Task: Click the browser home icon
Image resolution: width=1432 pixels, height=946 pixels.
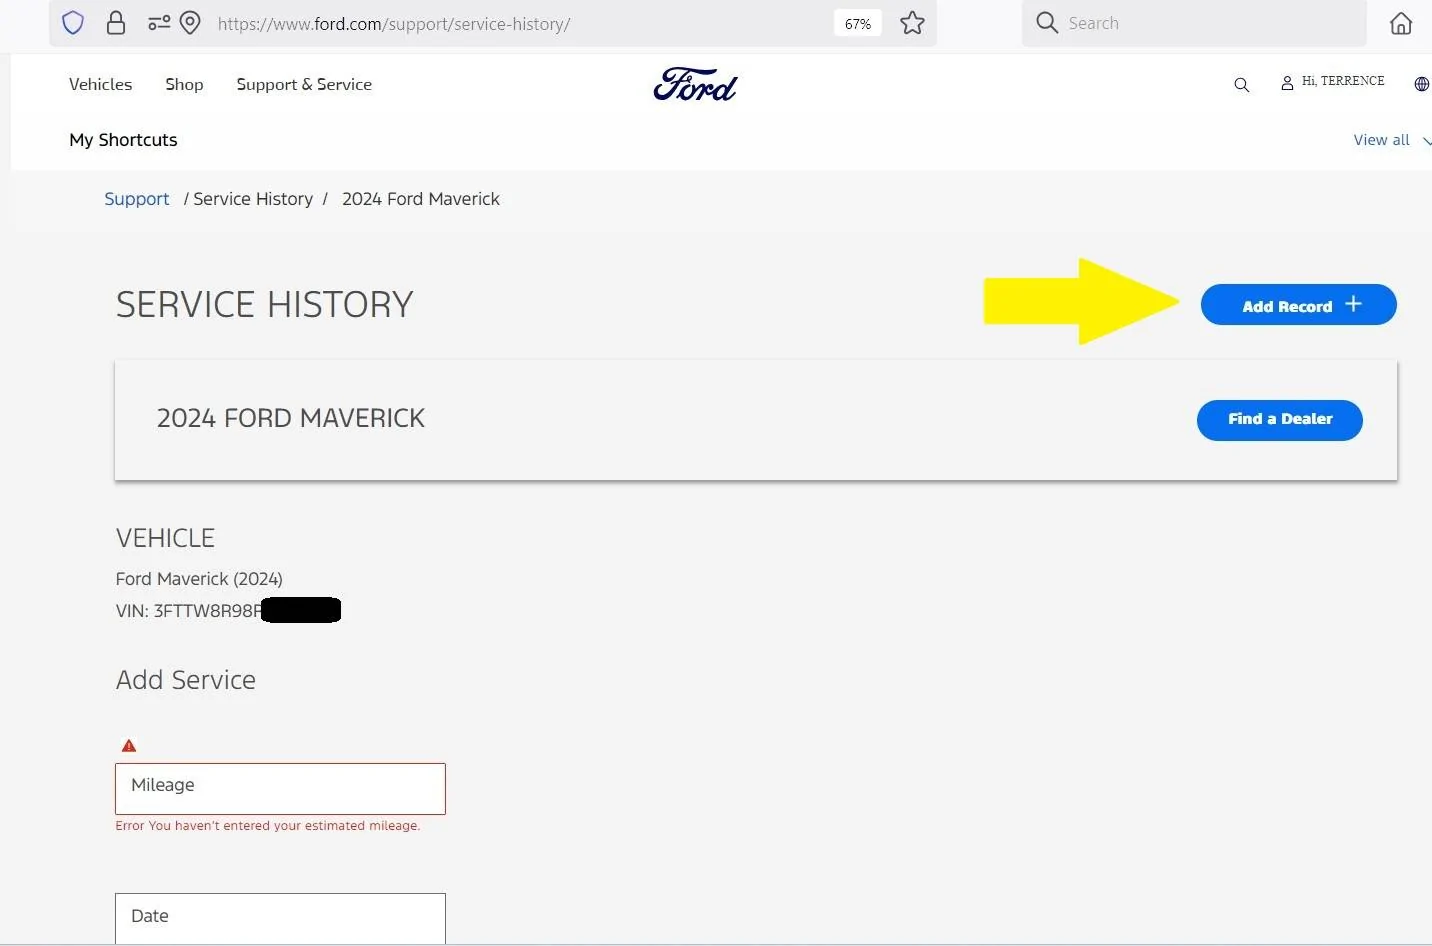Action: [x=1401, y=23]
